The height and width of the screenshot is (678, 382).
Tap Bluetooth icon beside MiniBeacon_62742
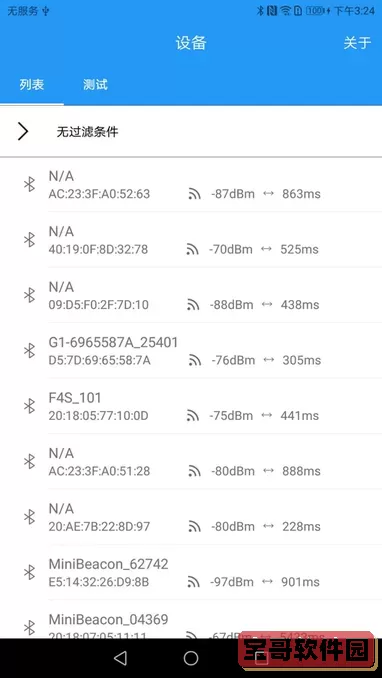tap(29, 572)
